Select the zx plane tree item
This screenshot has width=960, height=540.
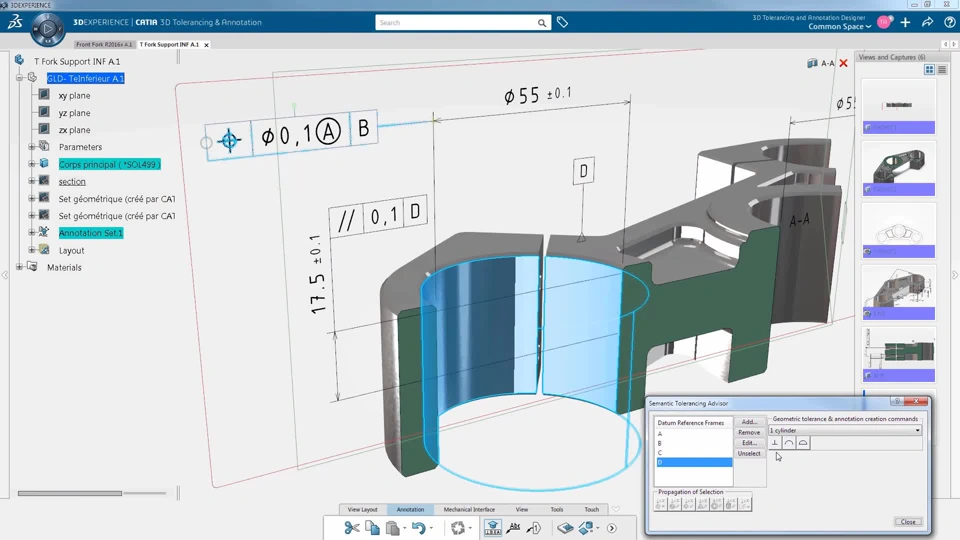pyautogui.click(x=74, y=130)
